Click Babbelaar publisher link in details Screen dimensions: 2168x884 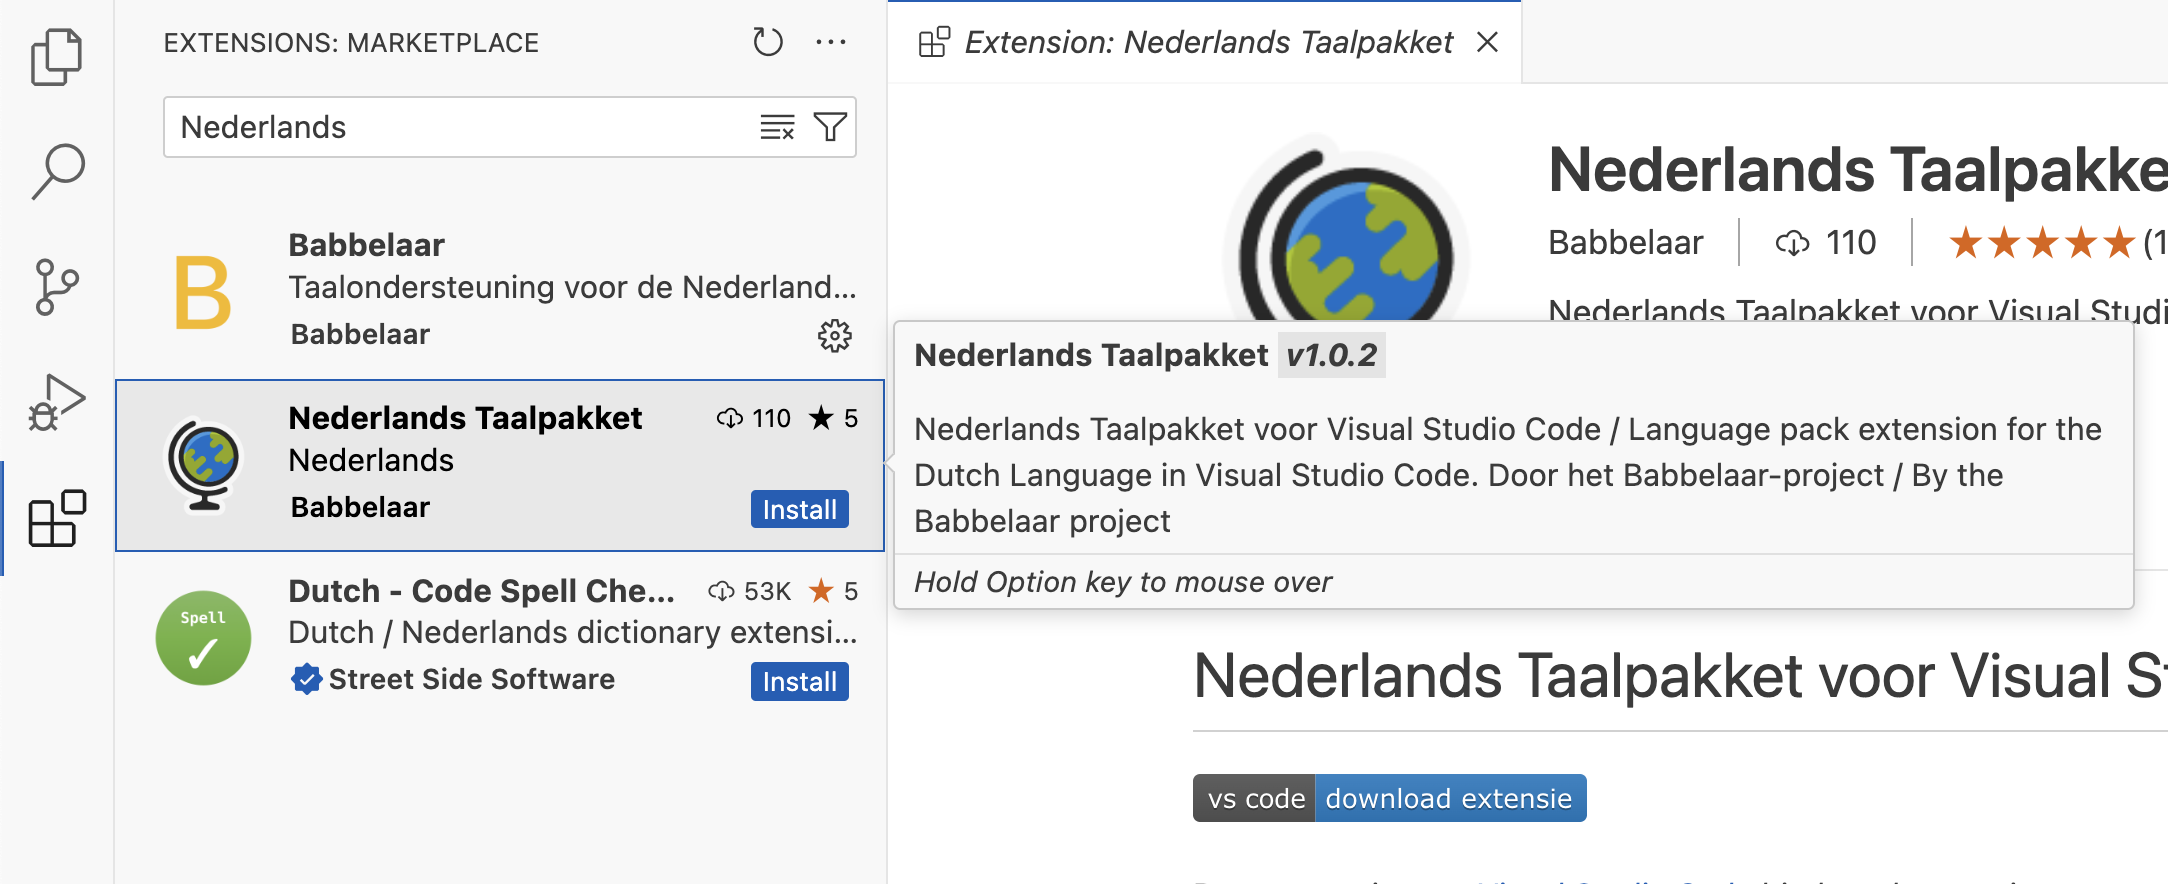click(x=1625, y=242)
